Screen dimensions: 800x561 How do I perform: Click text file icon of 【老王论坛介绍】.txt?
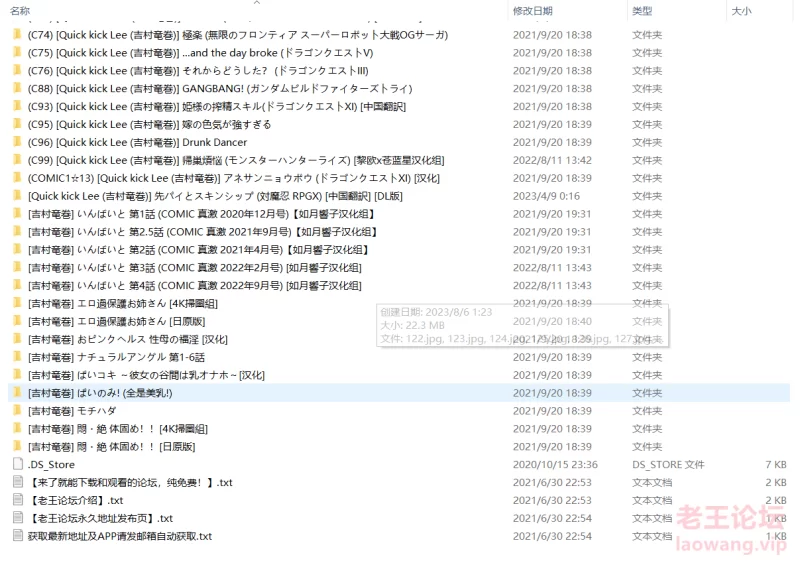(18, 499)
